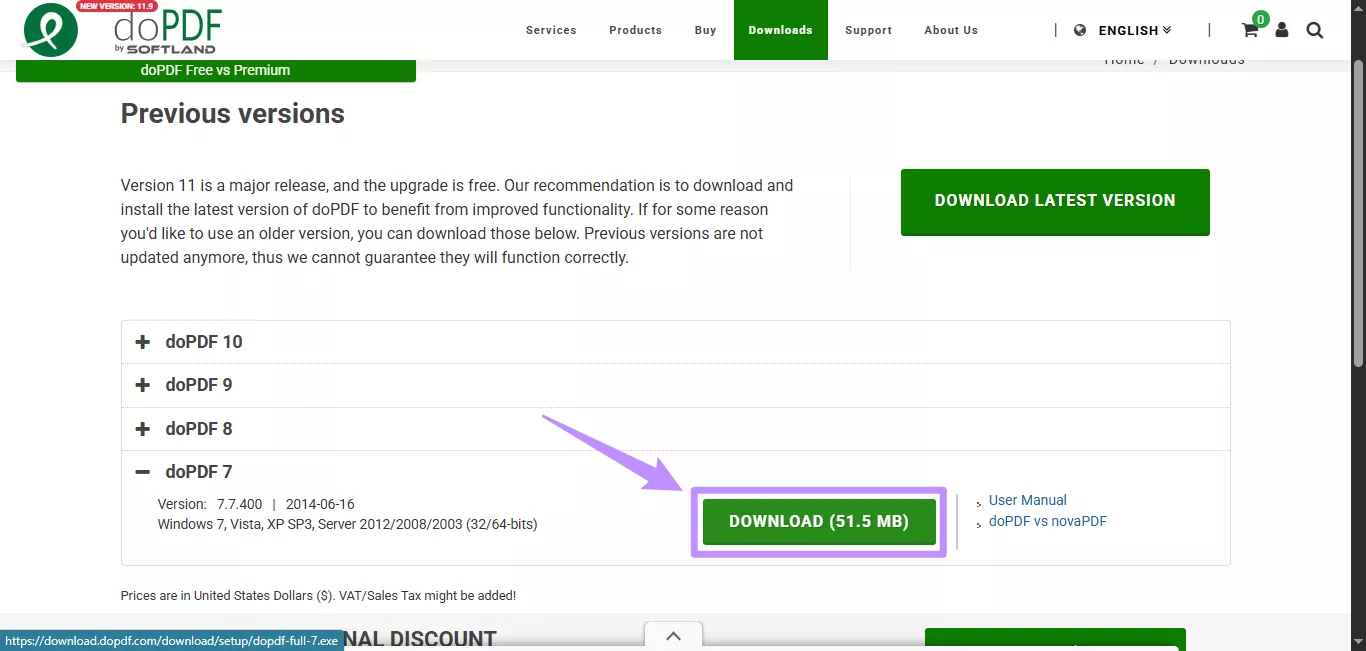Viewport: 1366px width, 651px height.
Task: Open the search on the doPDF site
Action: click(x=1314, y=30)
